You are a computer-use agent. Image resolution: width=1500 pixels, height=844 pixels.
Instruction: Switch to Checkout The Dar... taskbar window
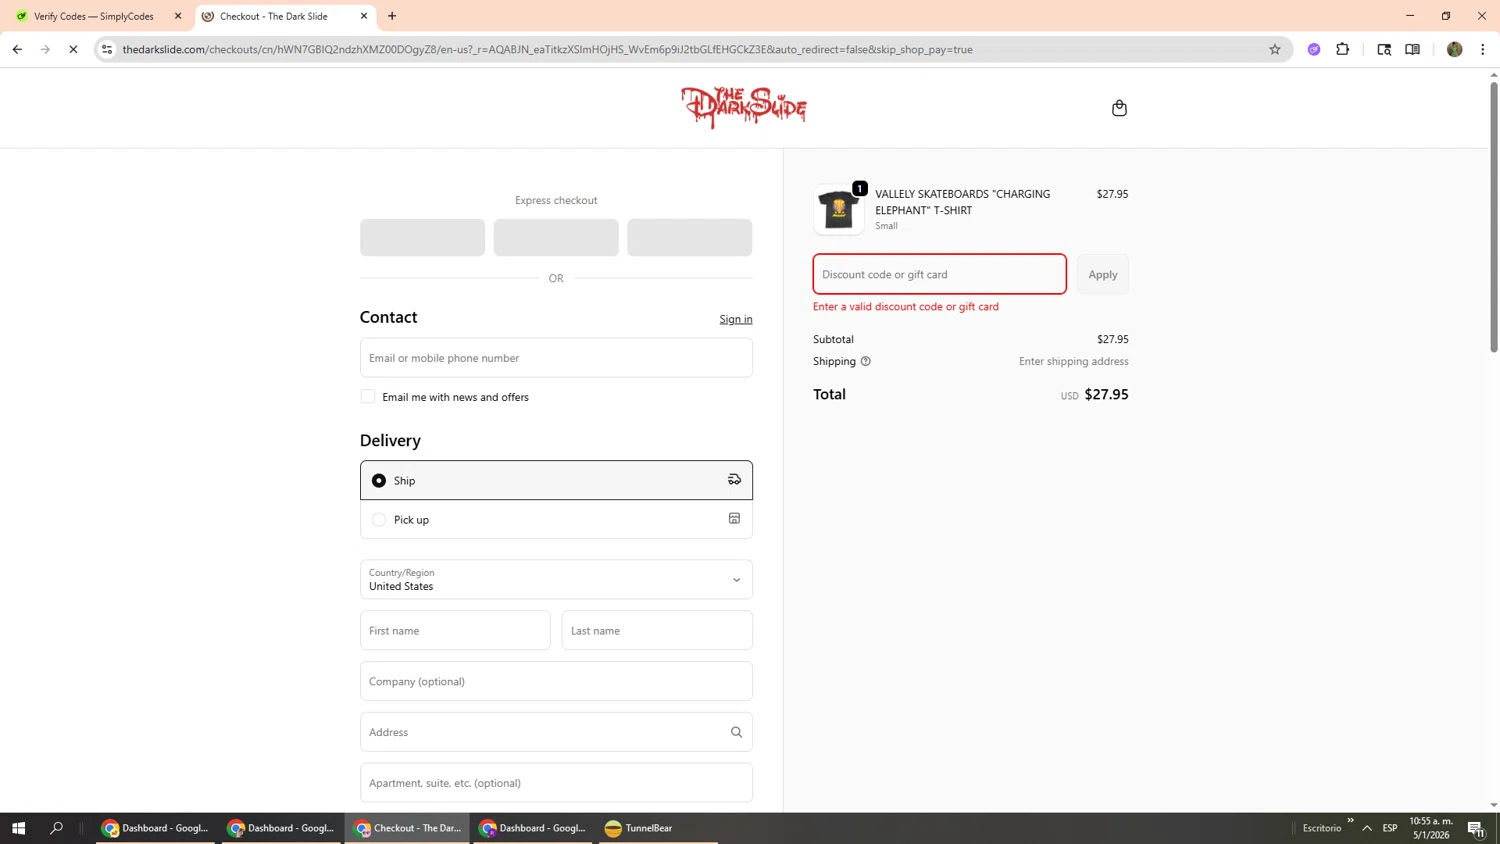click(x=407, y=828)
